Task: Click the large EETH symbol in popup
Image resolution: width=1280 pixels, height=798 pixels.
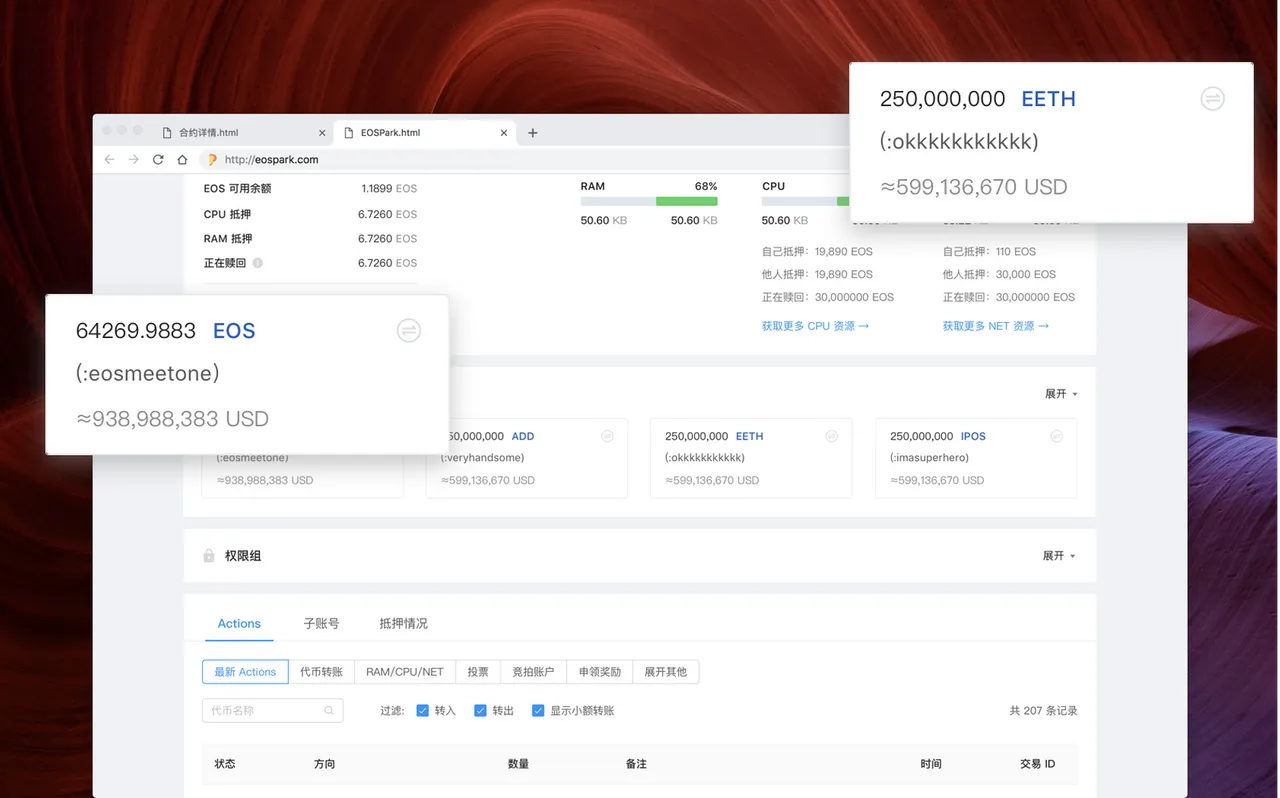Action: (x=1048, y=99)
